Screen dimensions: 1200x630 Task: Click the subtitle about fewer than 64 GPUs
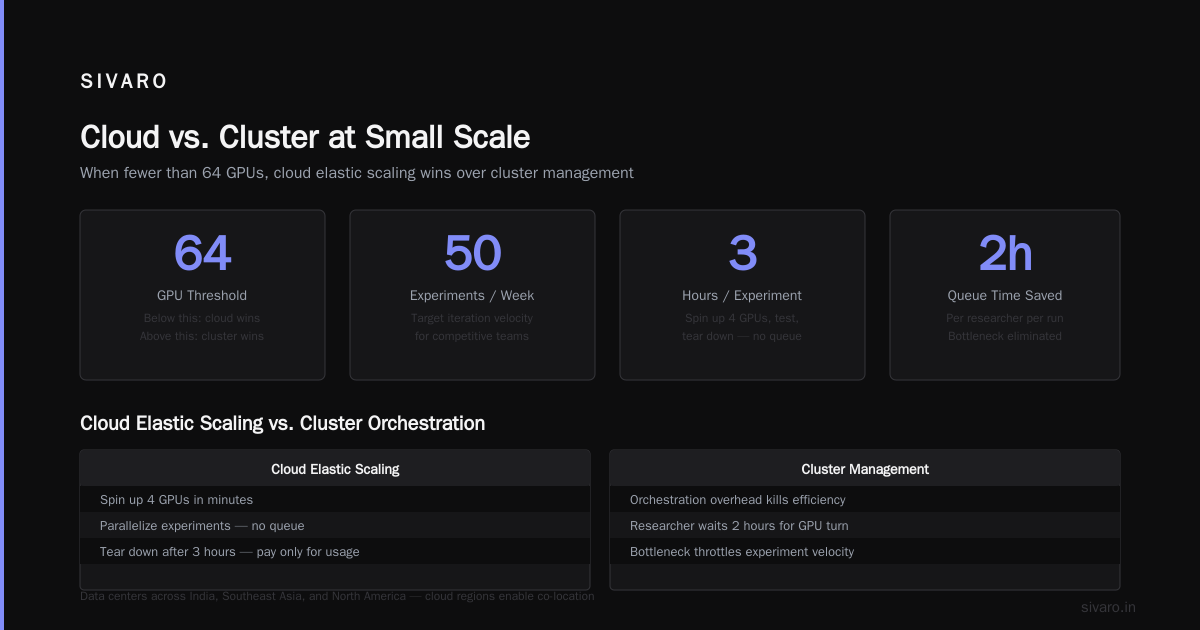pyautogui.click(x=357, y=173)
